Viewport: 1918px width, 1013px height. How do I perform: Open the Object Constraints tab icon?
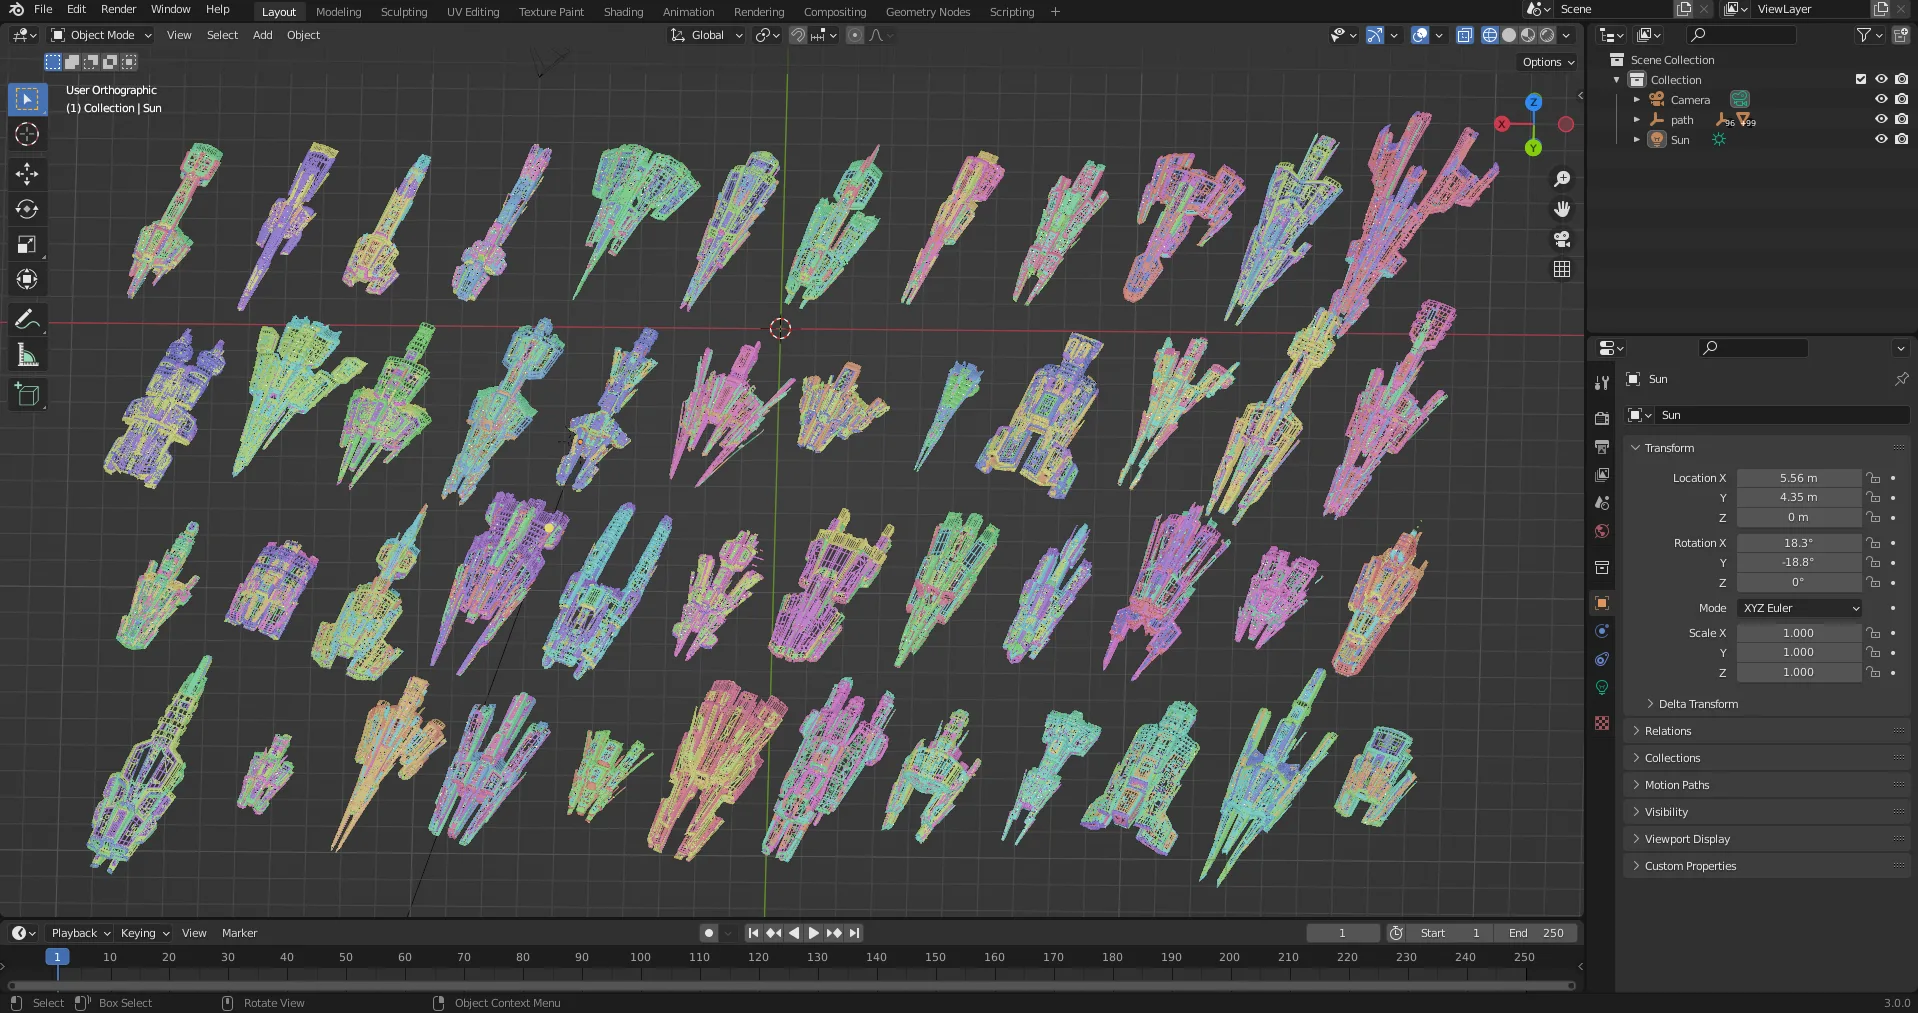(x=1602, y=659)
